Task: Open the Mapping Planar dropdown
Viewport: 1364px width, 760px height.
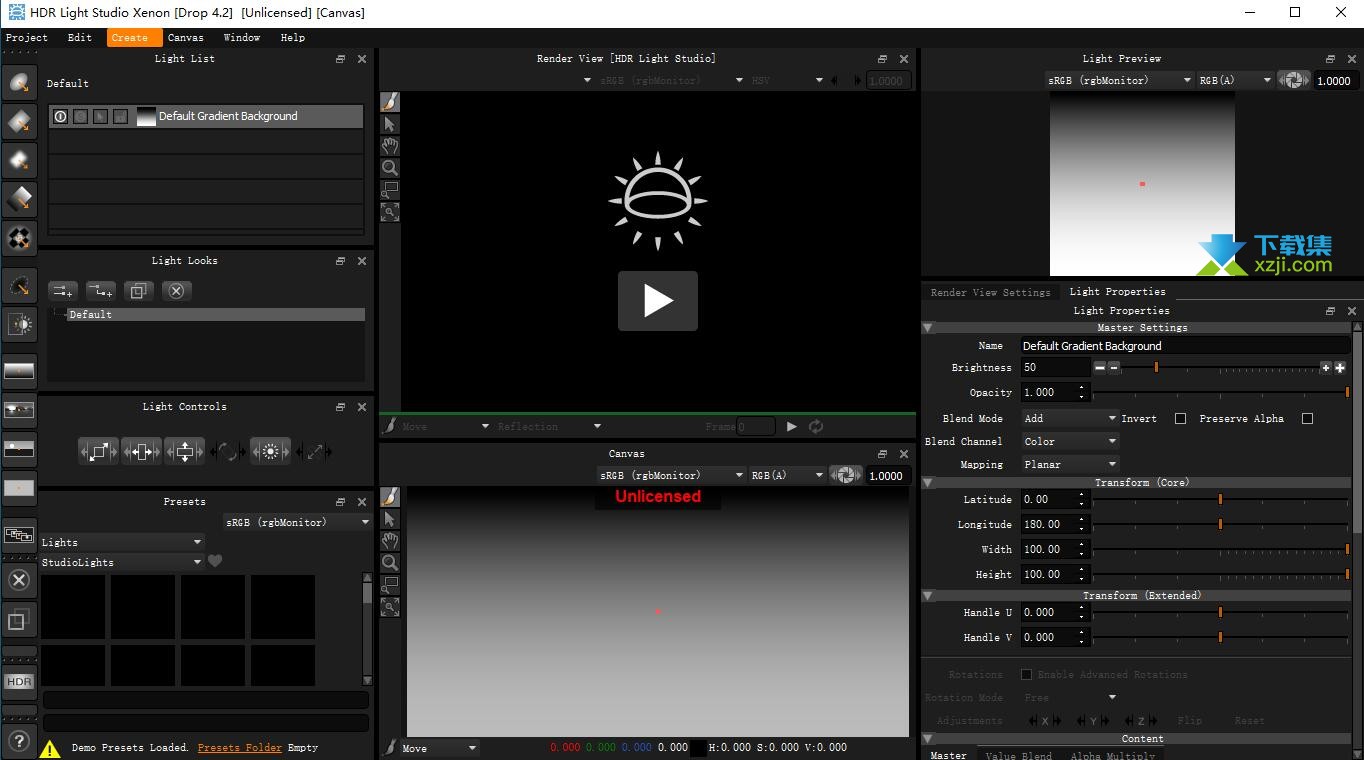Action: (1069, 464)
